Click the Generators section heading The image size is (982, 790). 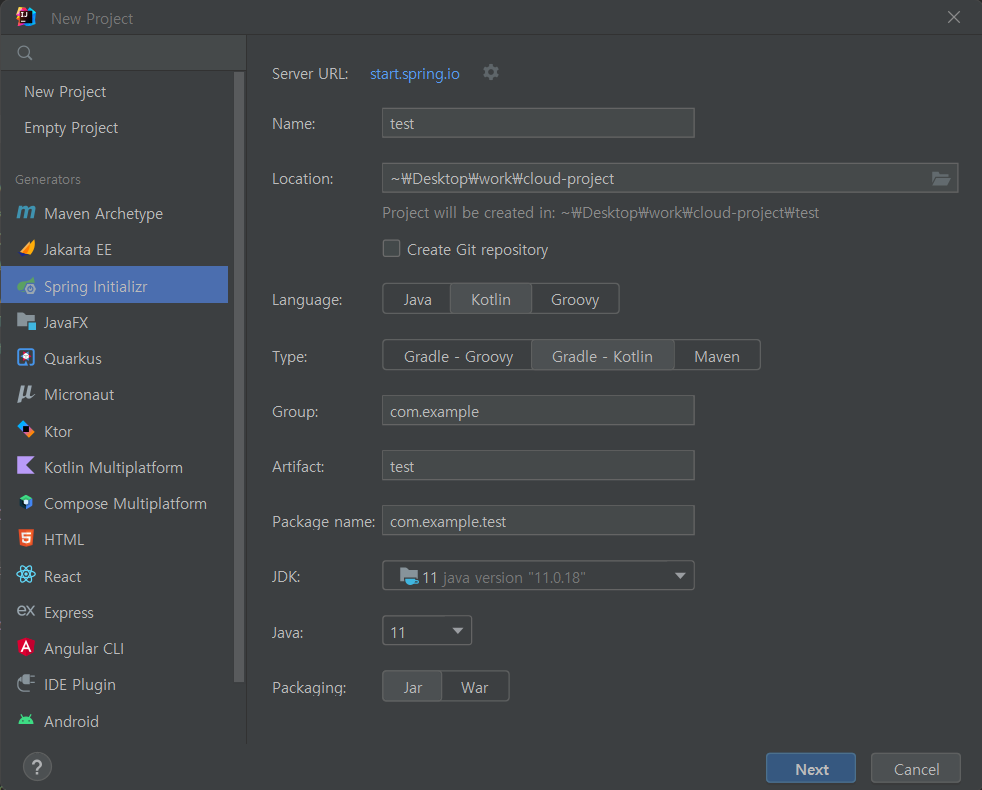tap(48, 179)
